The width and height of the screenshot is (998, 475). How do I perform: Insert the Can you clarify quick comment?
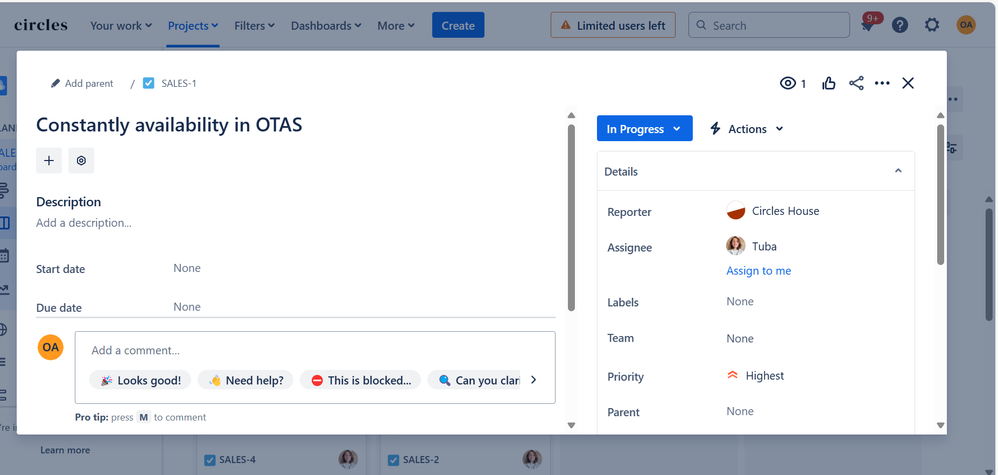click(474, 380)
